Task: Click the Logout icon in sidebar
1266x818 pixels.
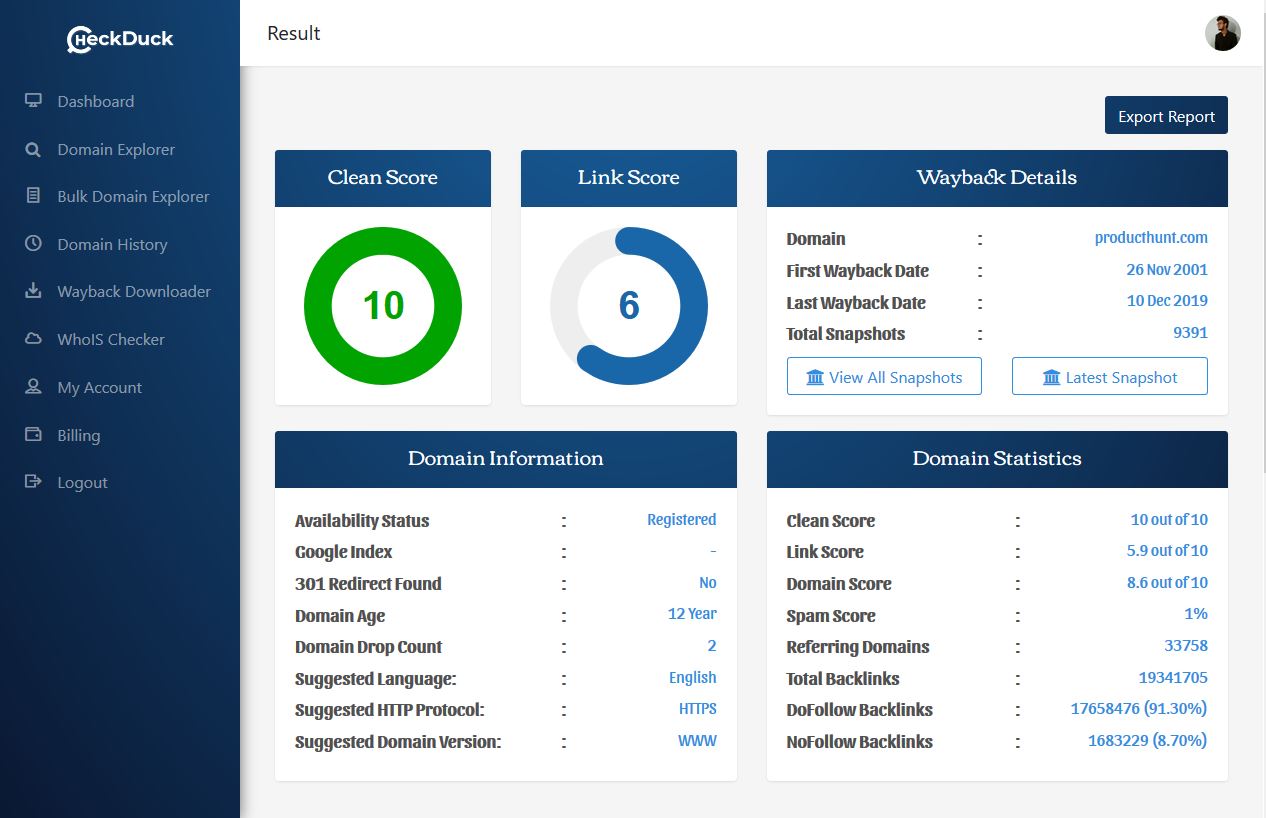Action: pos(34,482)
